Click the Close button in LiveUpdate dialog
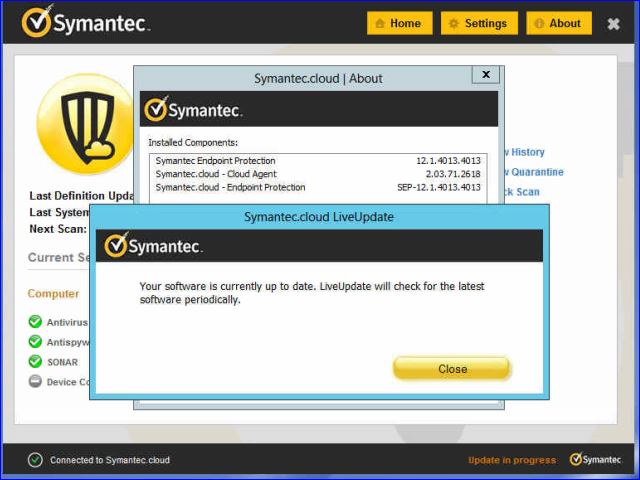 point(452,369)
